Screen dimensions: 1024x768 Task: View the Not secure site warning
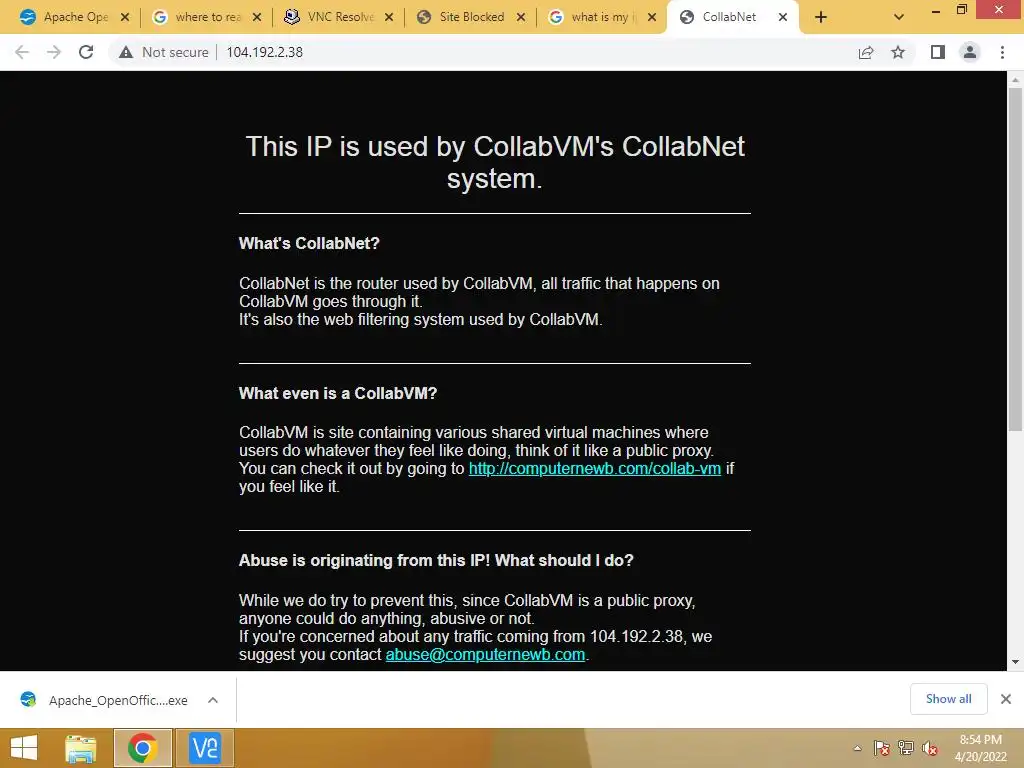coord(164,52)
